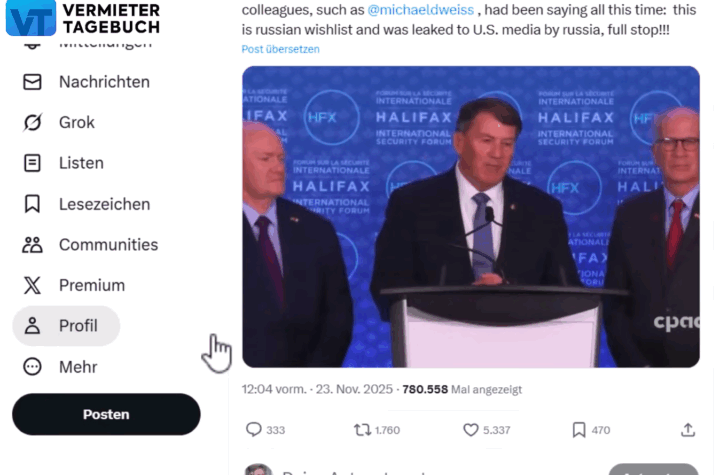Share the post via upload arrow icon

(688, 430)
